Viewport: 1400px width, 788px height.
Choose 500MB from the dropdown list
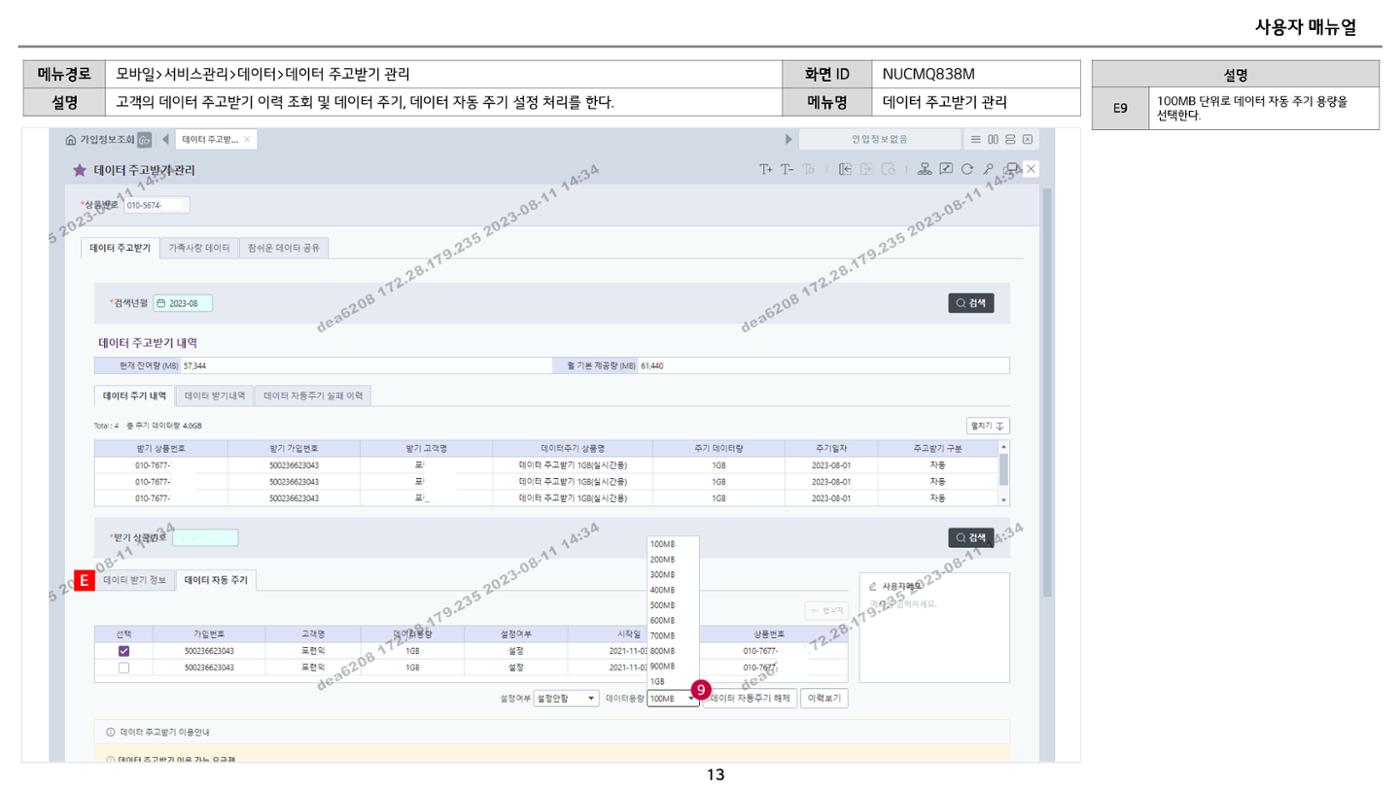(673, 605)
